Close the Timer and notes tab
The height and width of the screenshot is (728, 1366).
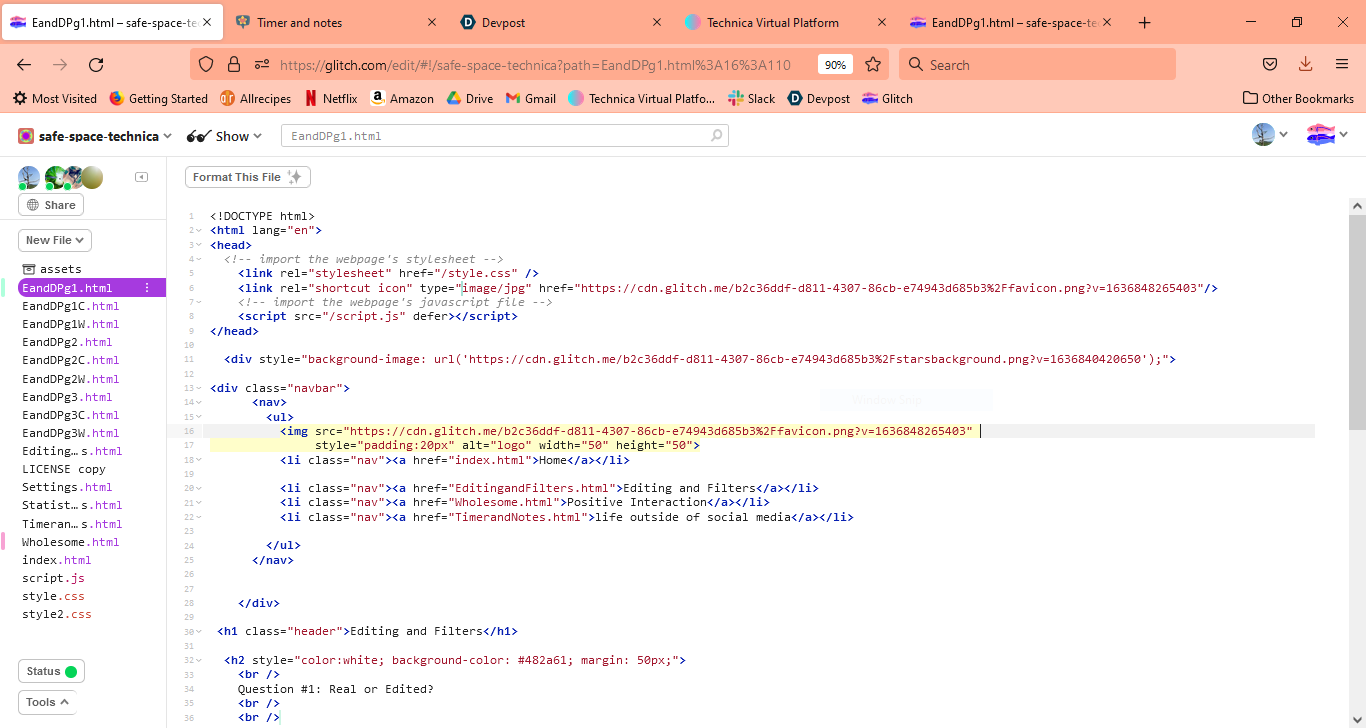click(x=432, y=22)
